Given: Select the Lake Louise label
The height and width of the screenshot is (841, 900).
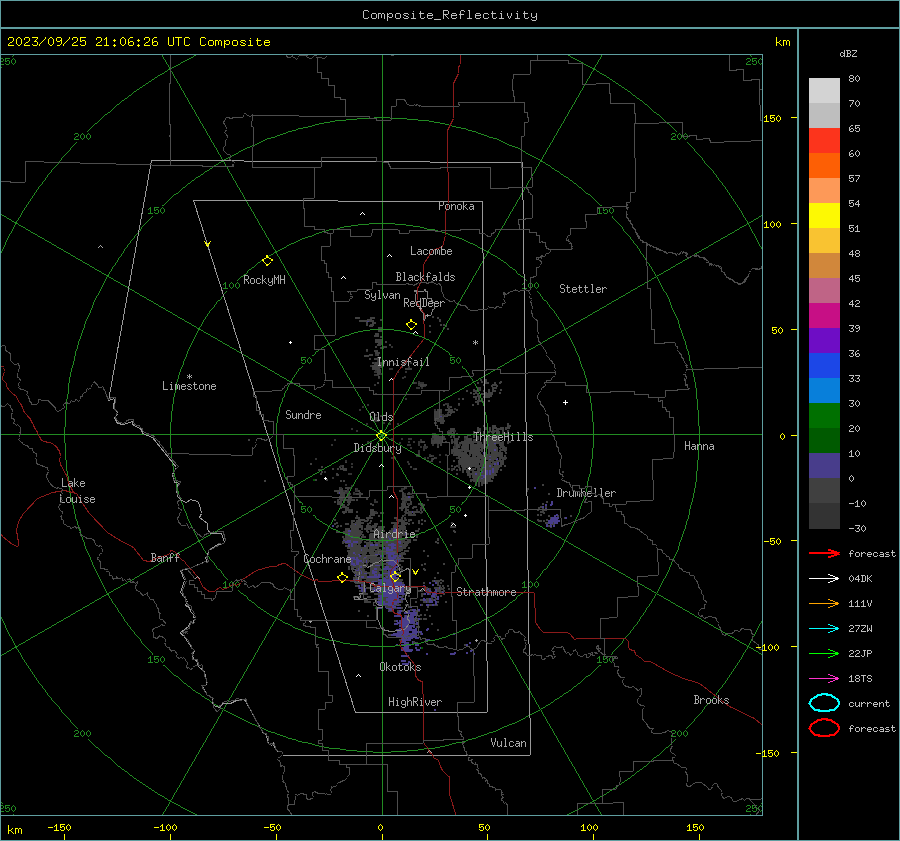Looking at the screenshot, I should tap(78, 491).
